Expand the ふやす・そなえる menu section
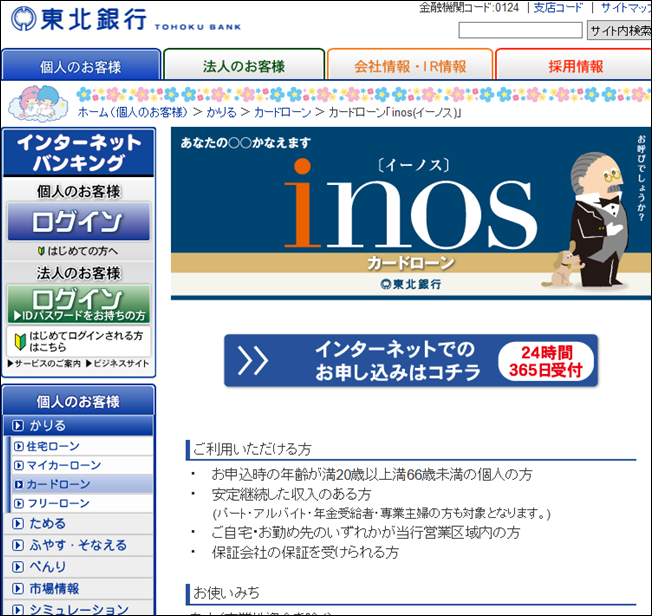Image resolution: width=652 pixels, height=616 pixels. point(79,545)
